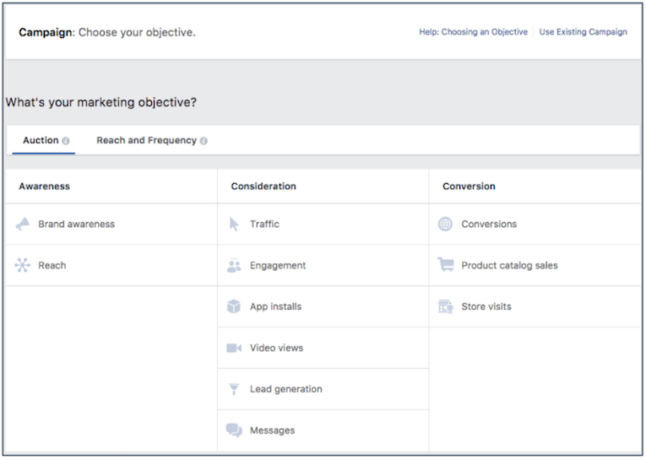Show info tooltip next to Auction
Viewport: 646px width, 460px height.
66,141
